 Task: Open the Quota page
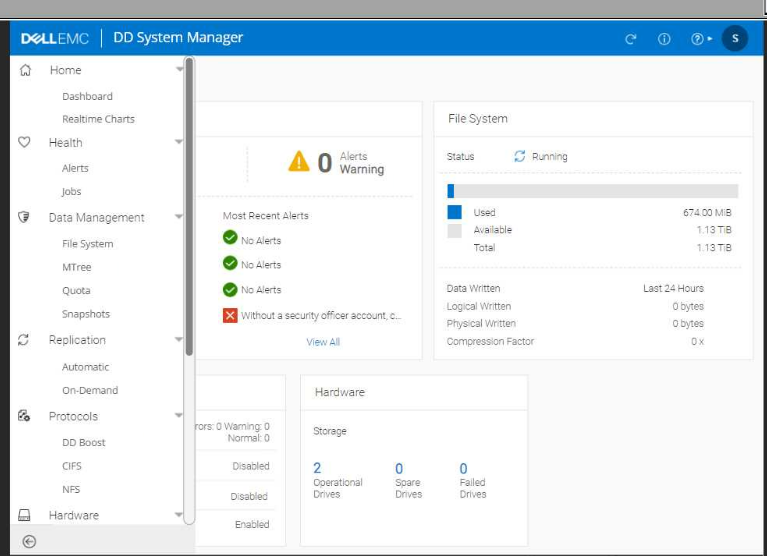point(76,290)
